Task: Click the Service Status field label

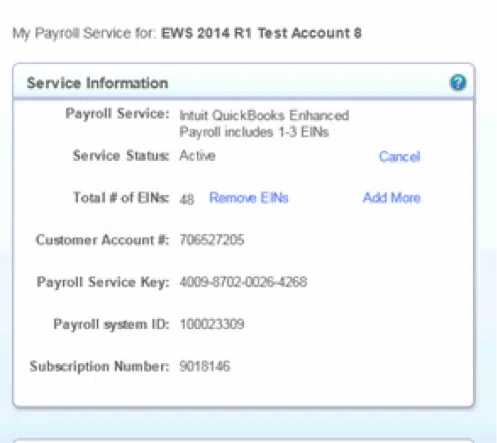Action: pos(121,156)
